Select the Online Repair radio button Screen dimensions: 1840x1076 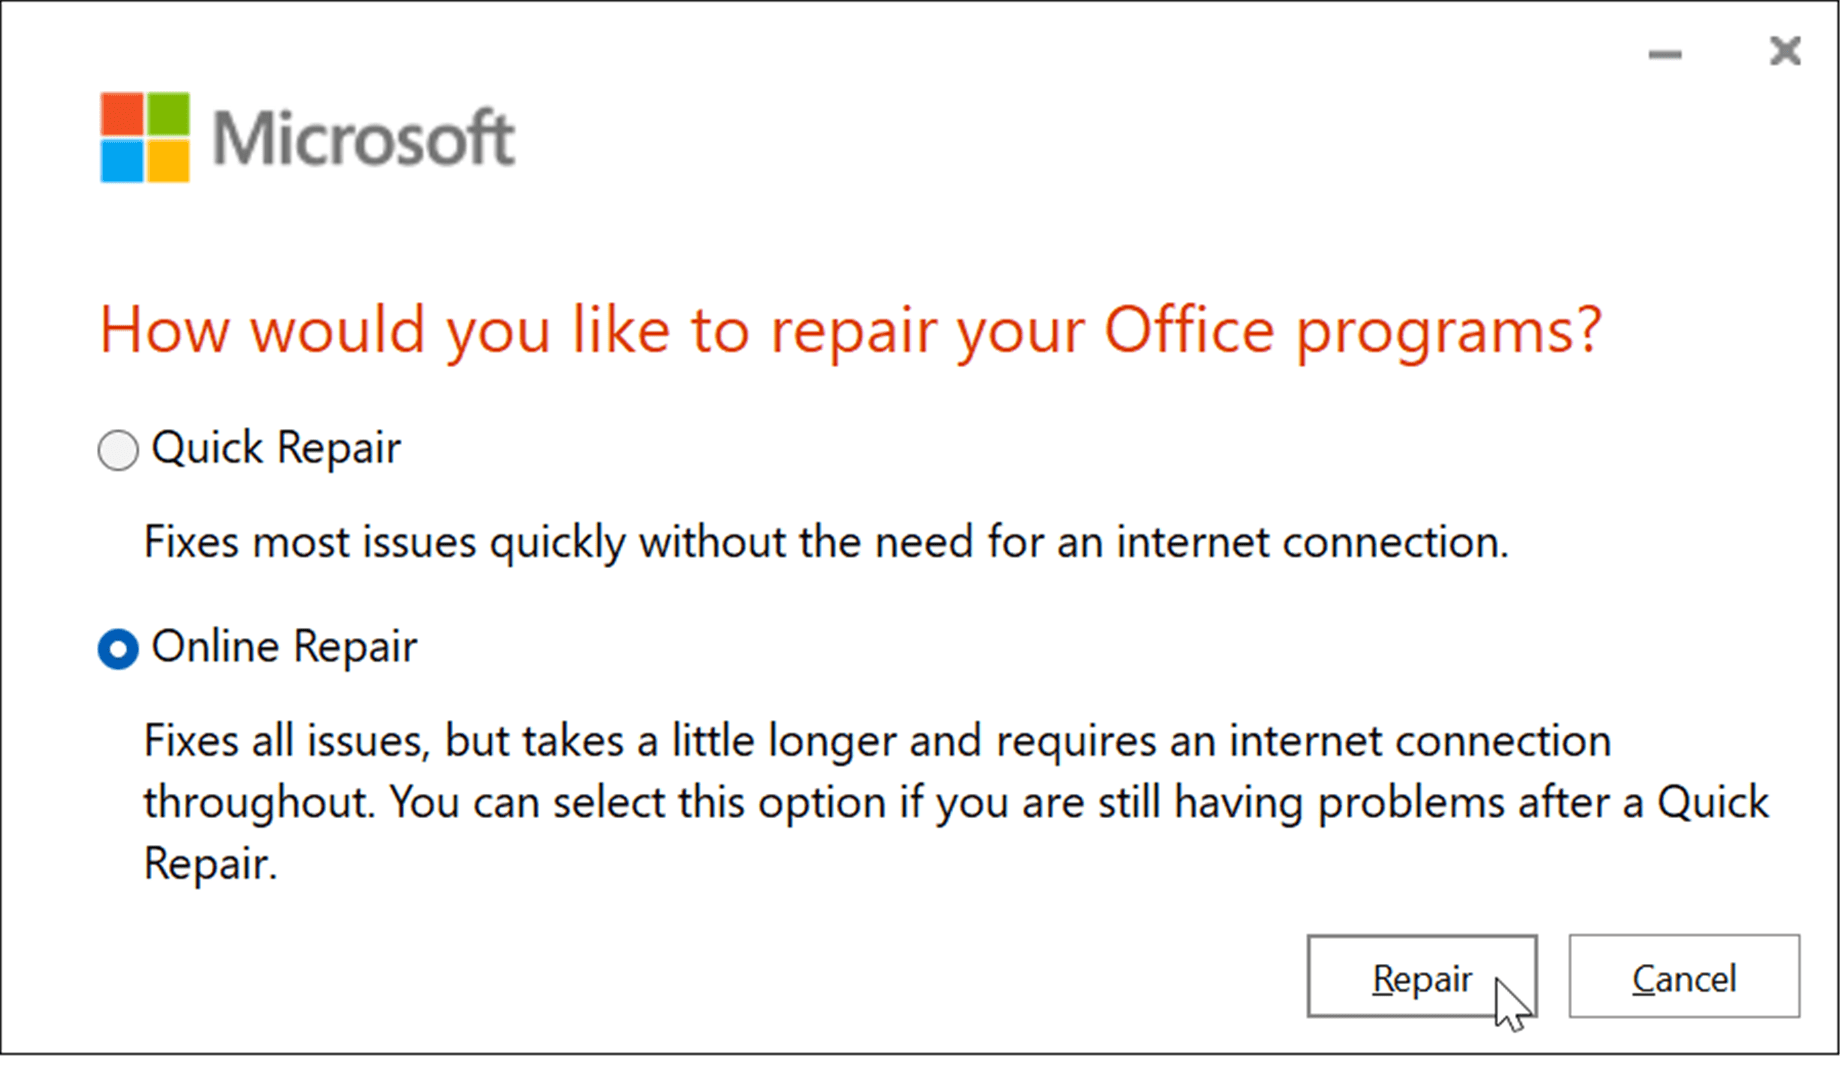[118, 649]
